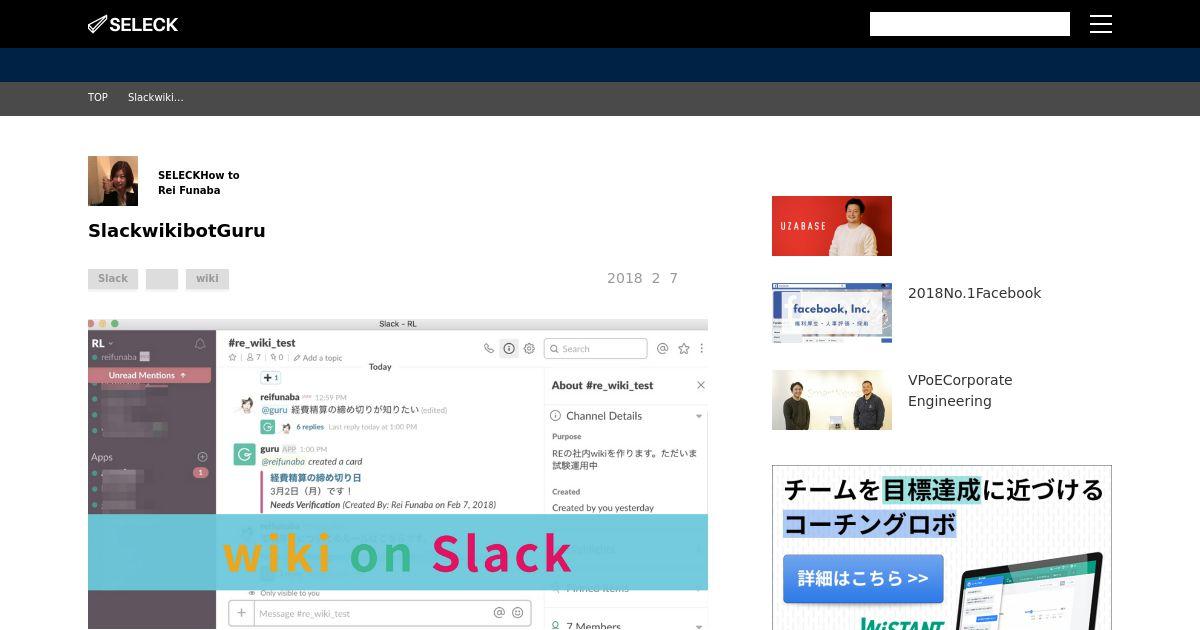Open the UZABASE article thumbnail
This screenshot has width=1200, height=630.
pos(832,226)
